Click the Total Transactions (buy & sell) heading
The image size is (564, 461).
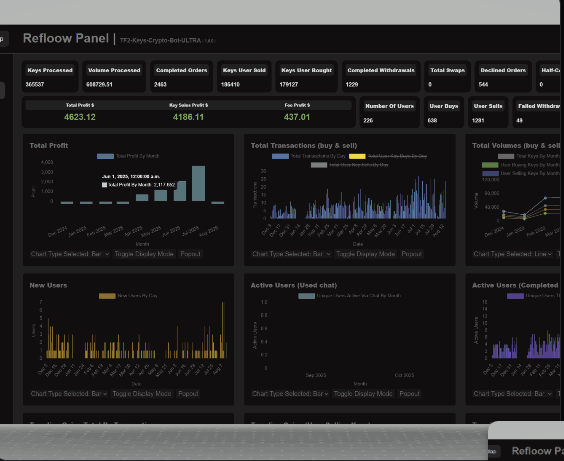point(304,145)
